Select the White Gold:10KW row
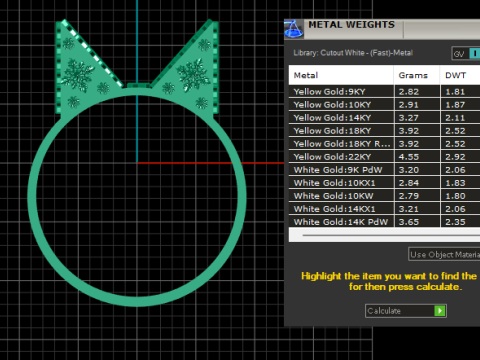This screenshot has width=480, height=360. coord(384,196)
